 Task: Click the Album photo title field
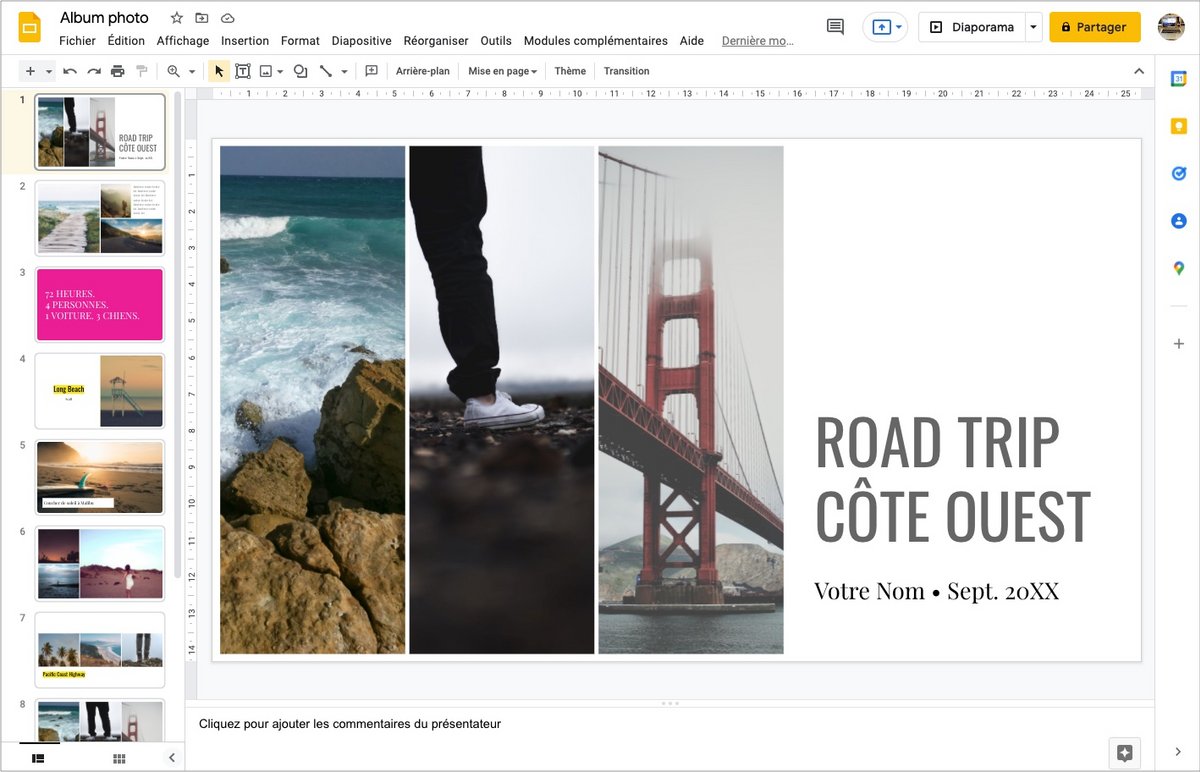(104, 18)
